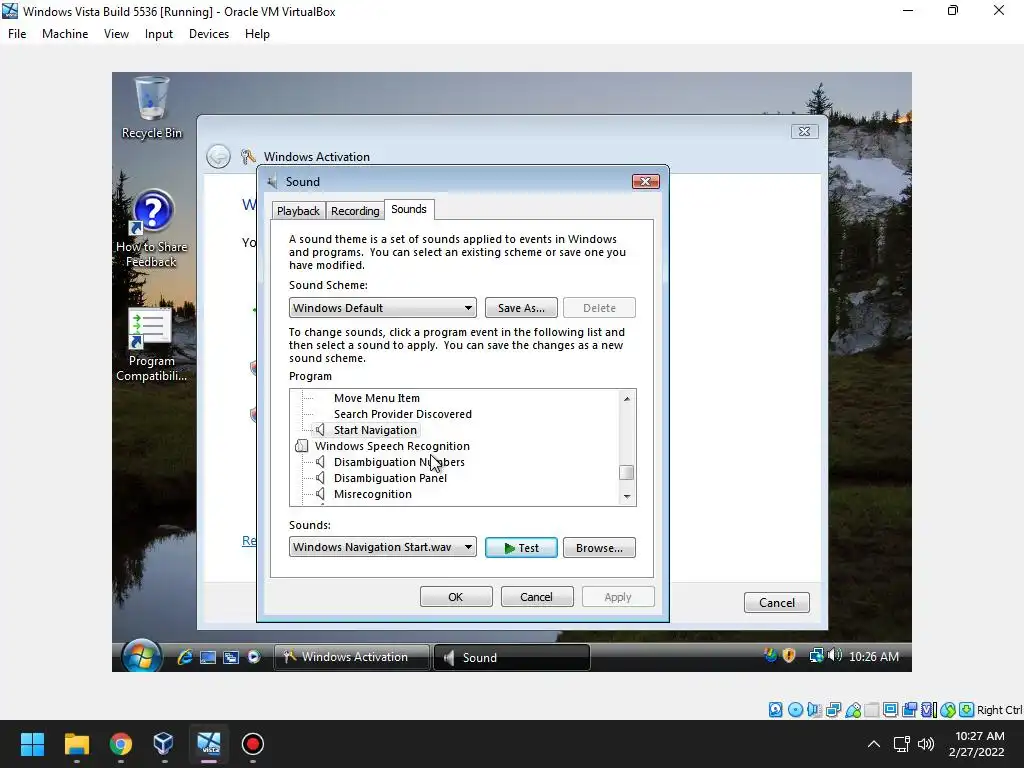
Task: Click VirtualBox CPU status indicator
Action: 928,710
